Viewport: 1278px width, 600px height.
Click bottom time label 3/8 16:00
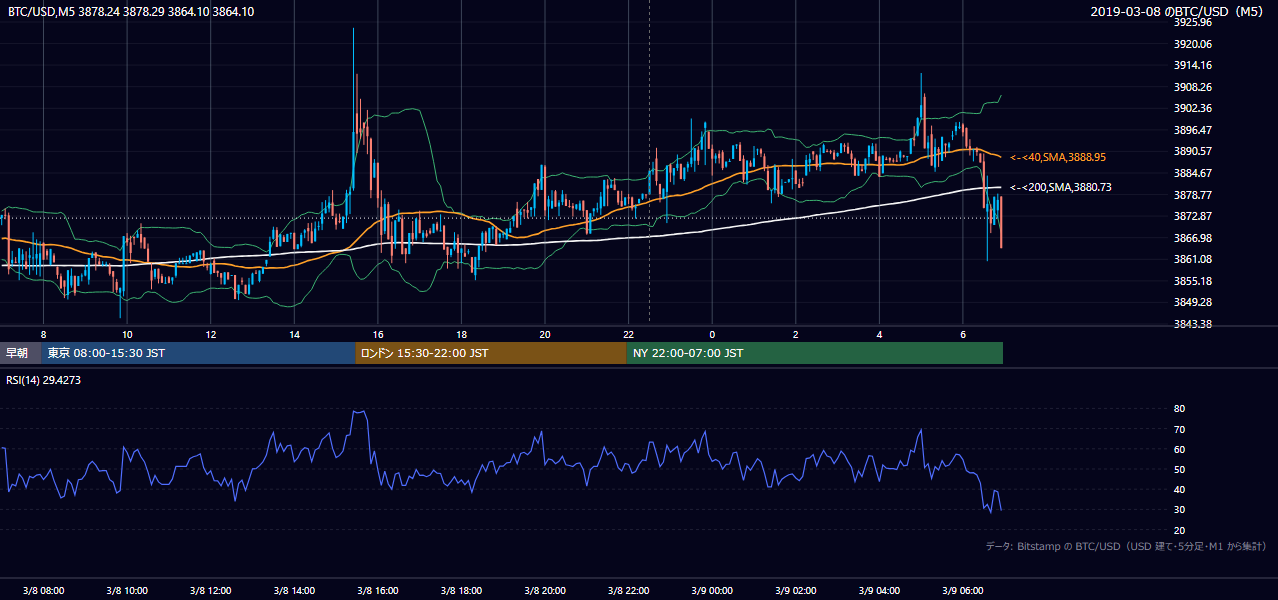pos(378,590)
